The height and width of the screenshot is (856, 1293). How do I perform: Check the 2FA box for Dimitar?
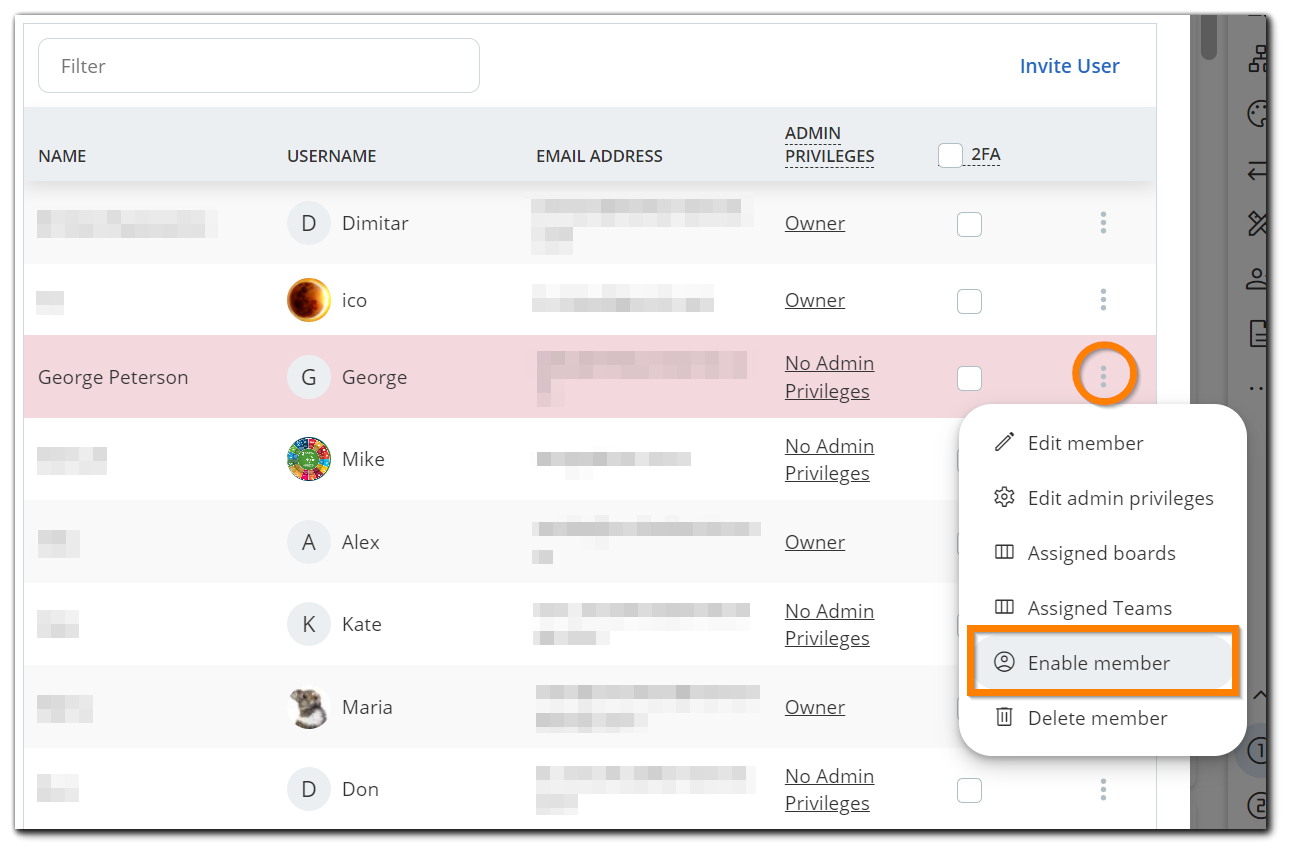tap(969, 224)
